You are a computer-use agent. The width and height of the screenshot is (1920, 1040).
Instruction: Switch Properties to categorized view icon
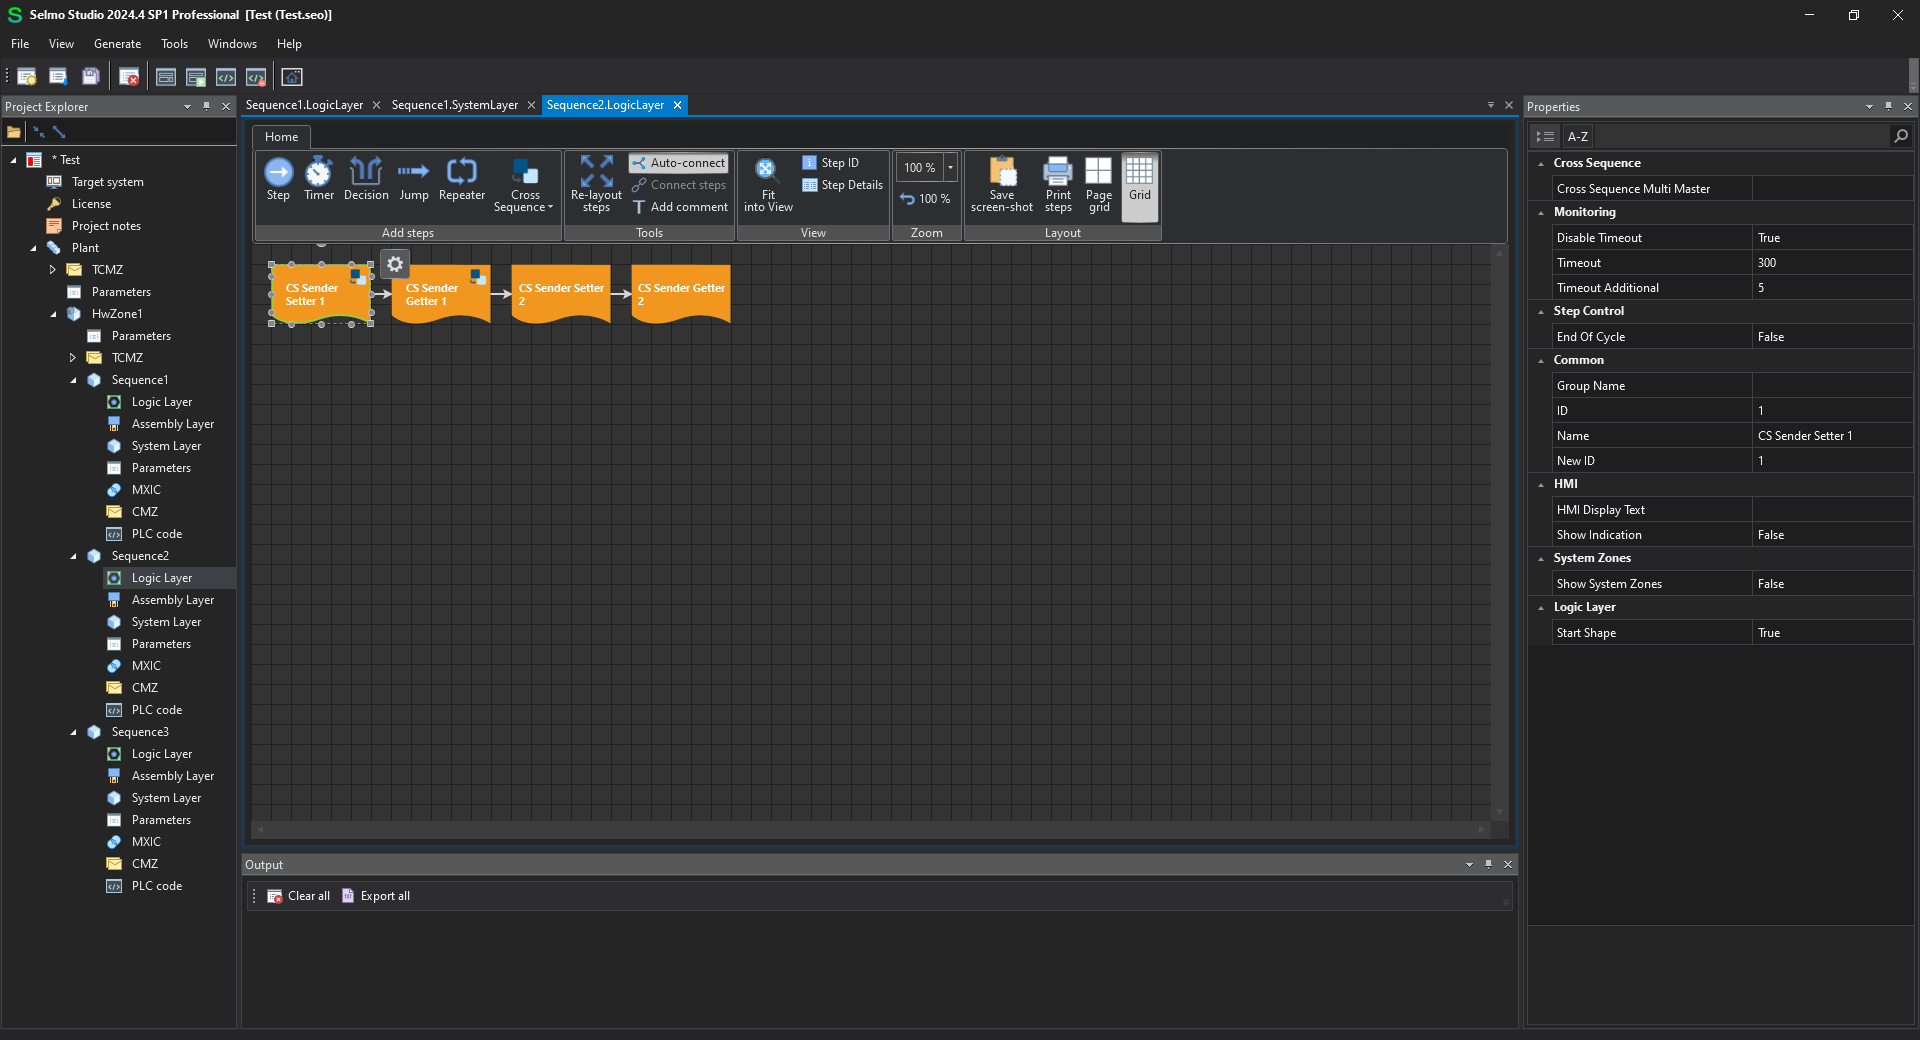click(1545, 136)
